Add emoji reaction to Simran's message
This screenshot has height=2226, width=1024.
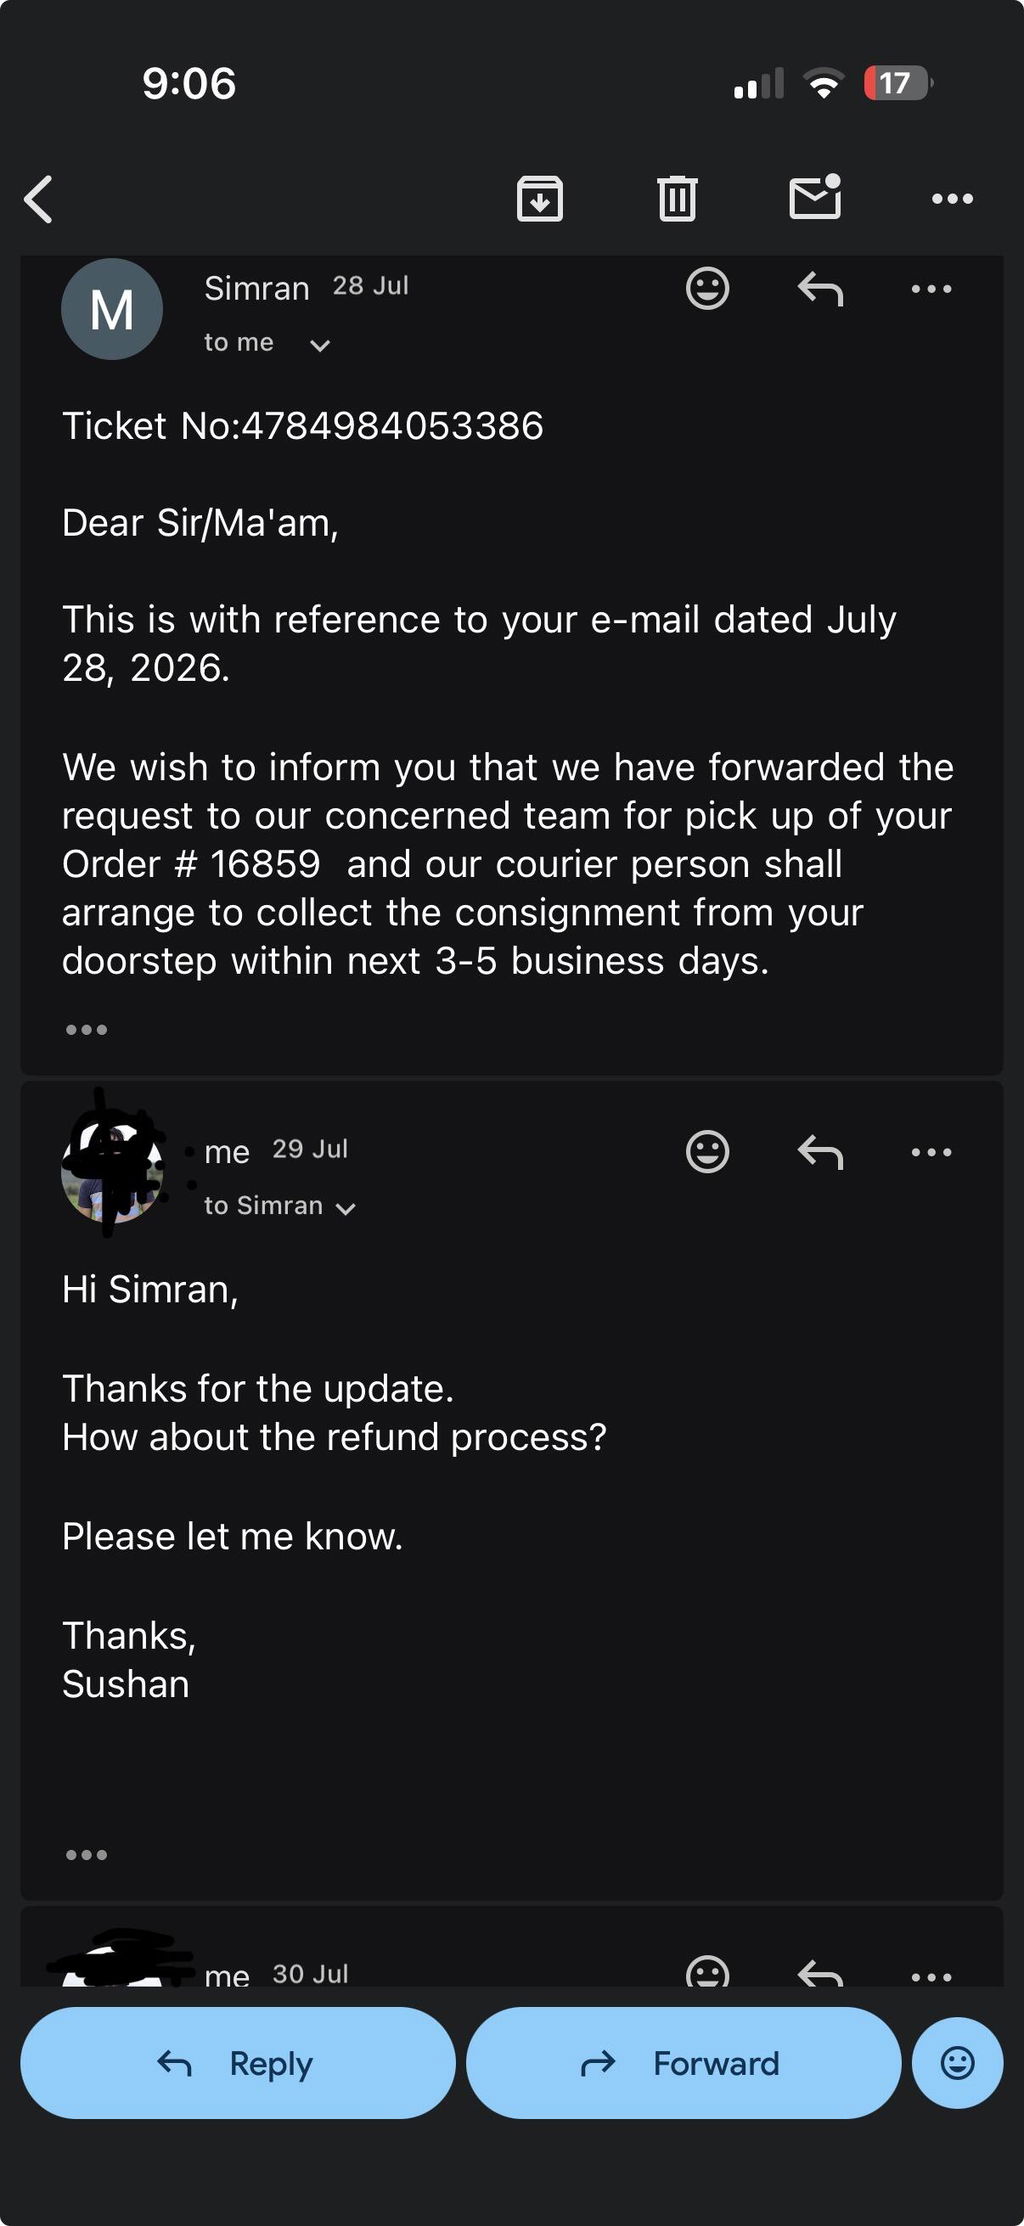click(x=707, y=289)
